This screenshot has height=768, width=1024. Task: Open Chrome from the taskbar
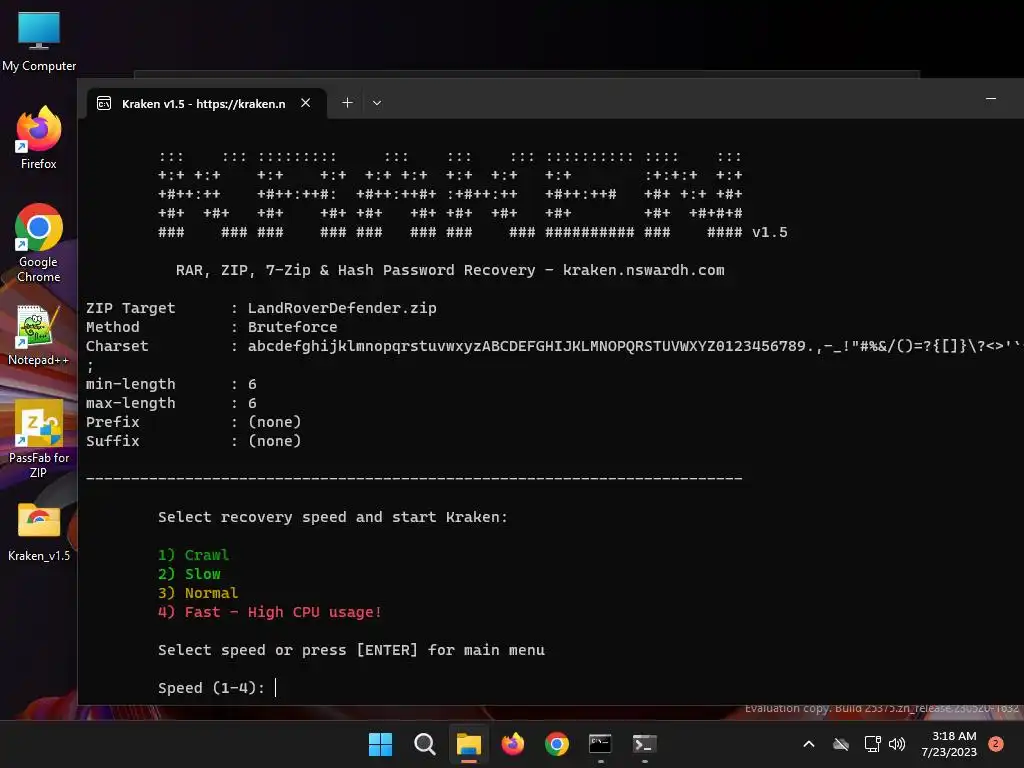click(x=557, y=744)
